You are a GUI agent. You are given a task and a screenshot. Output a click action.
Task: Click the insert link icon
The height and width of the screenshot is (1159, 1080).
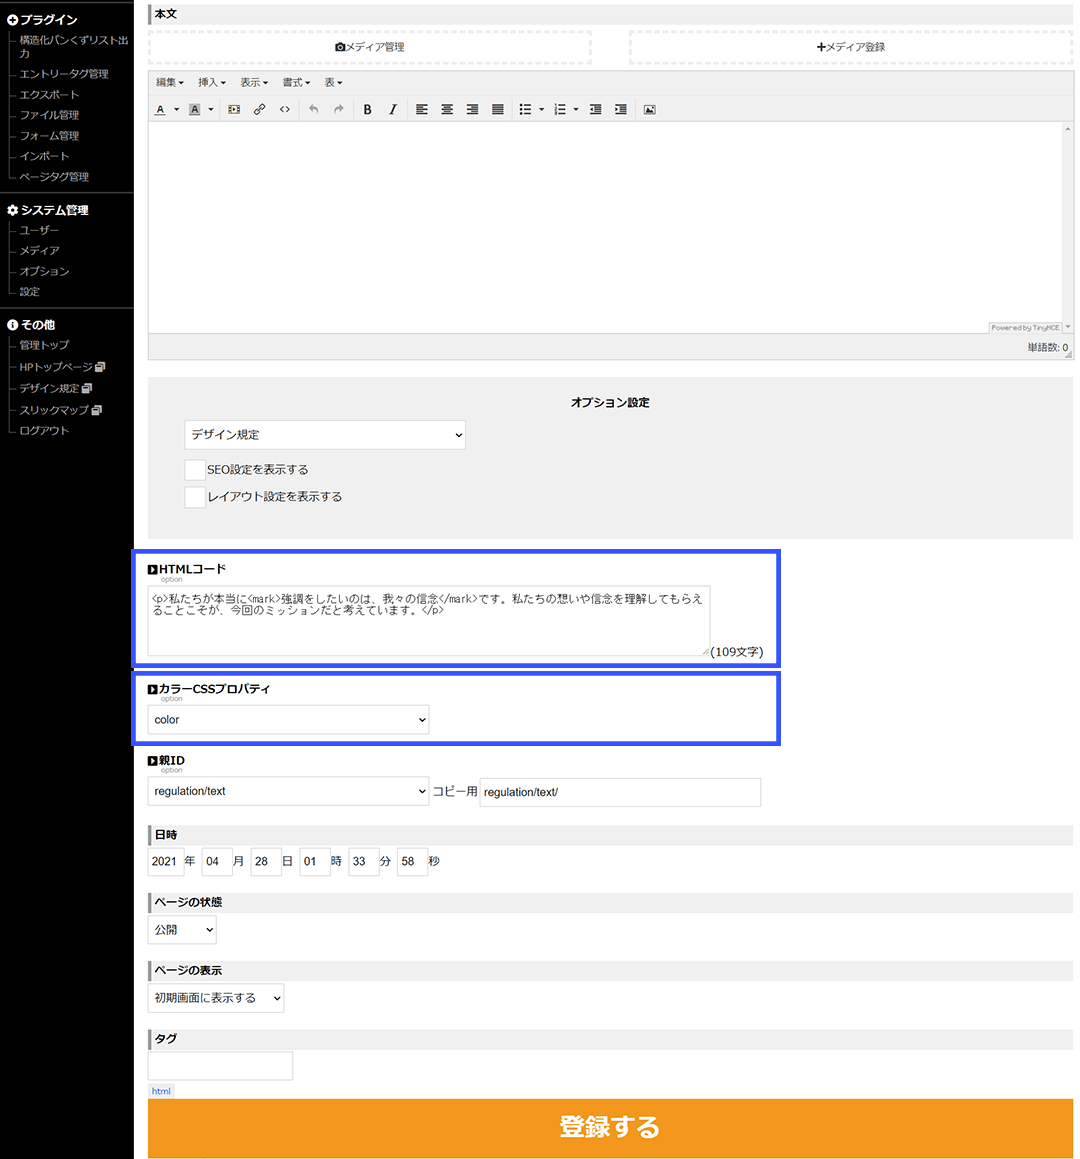259,109
